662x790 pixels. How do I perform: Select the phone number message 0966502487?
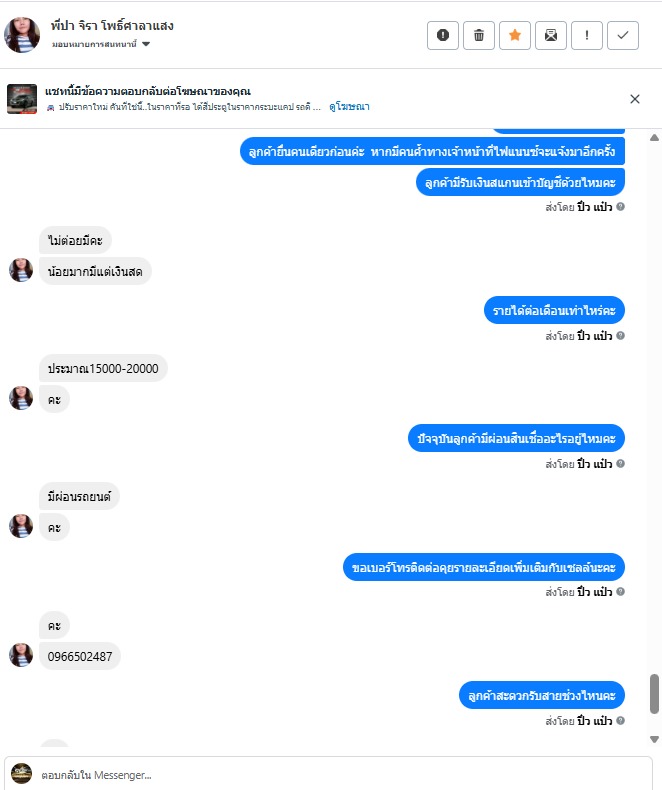tap(80, 656)
